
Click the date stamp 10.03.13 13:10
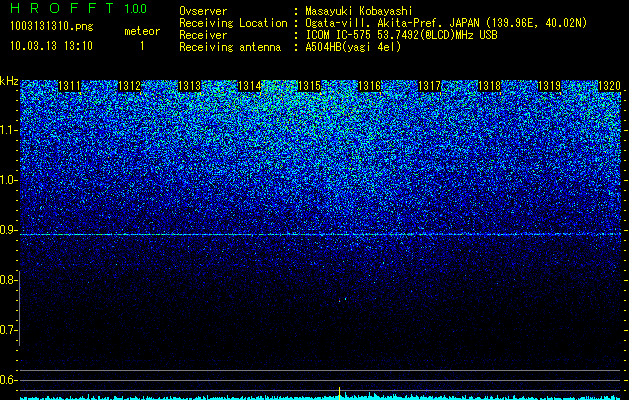[x=51, y=46]
